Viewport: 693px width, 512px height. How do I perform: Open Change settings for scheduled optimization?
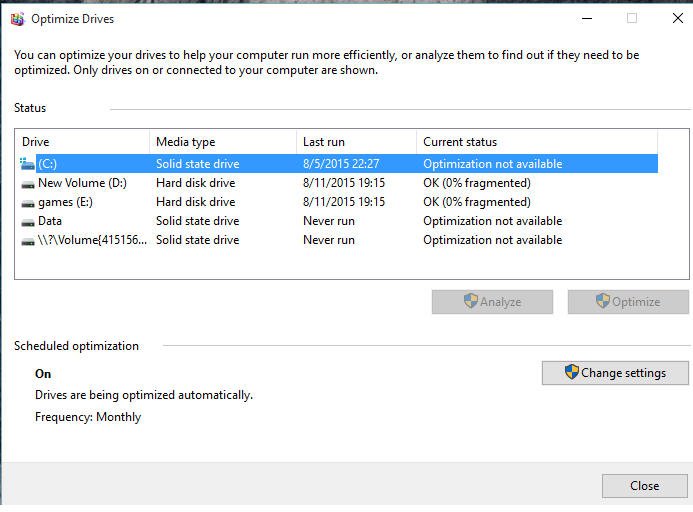(615, 373)
